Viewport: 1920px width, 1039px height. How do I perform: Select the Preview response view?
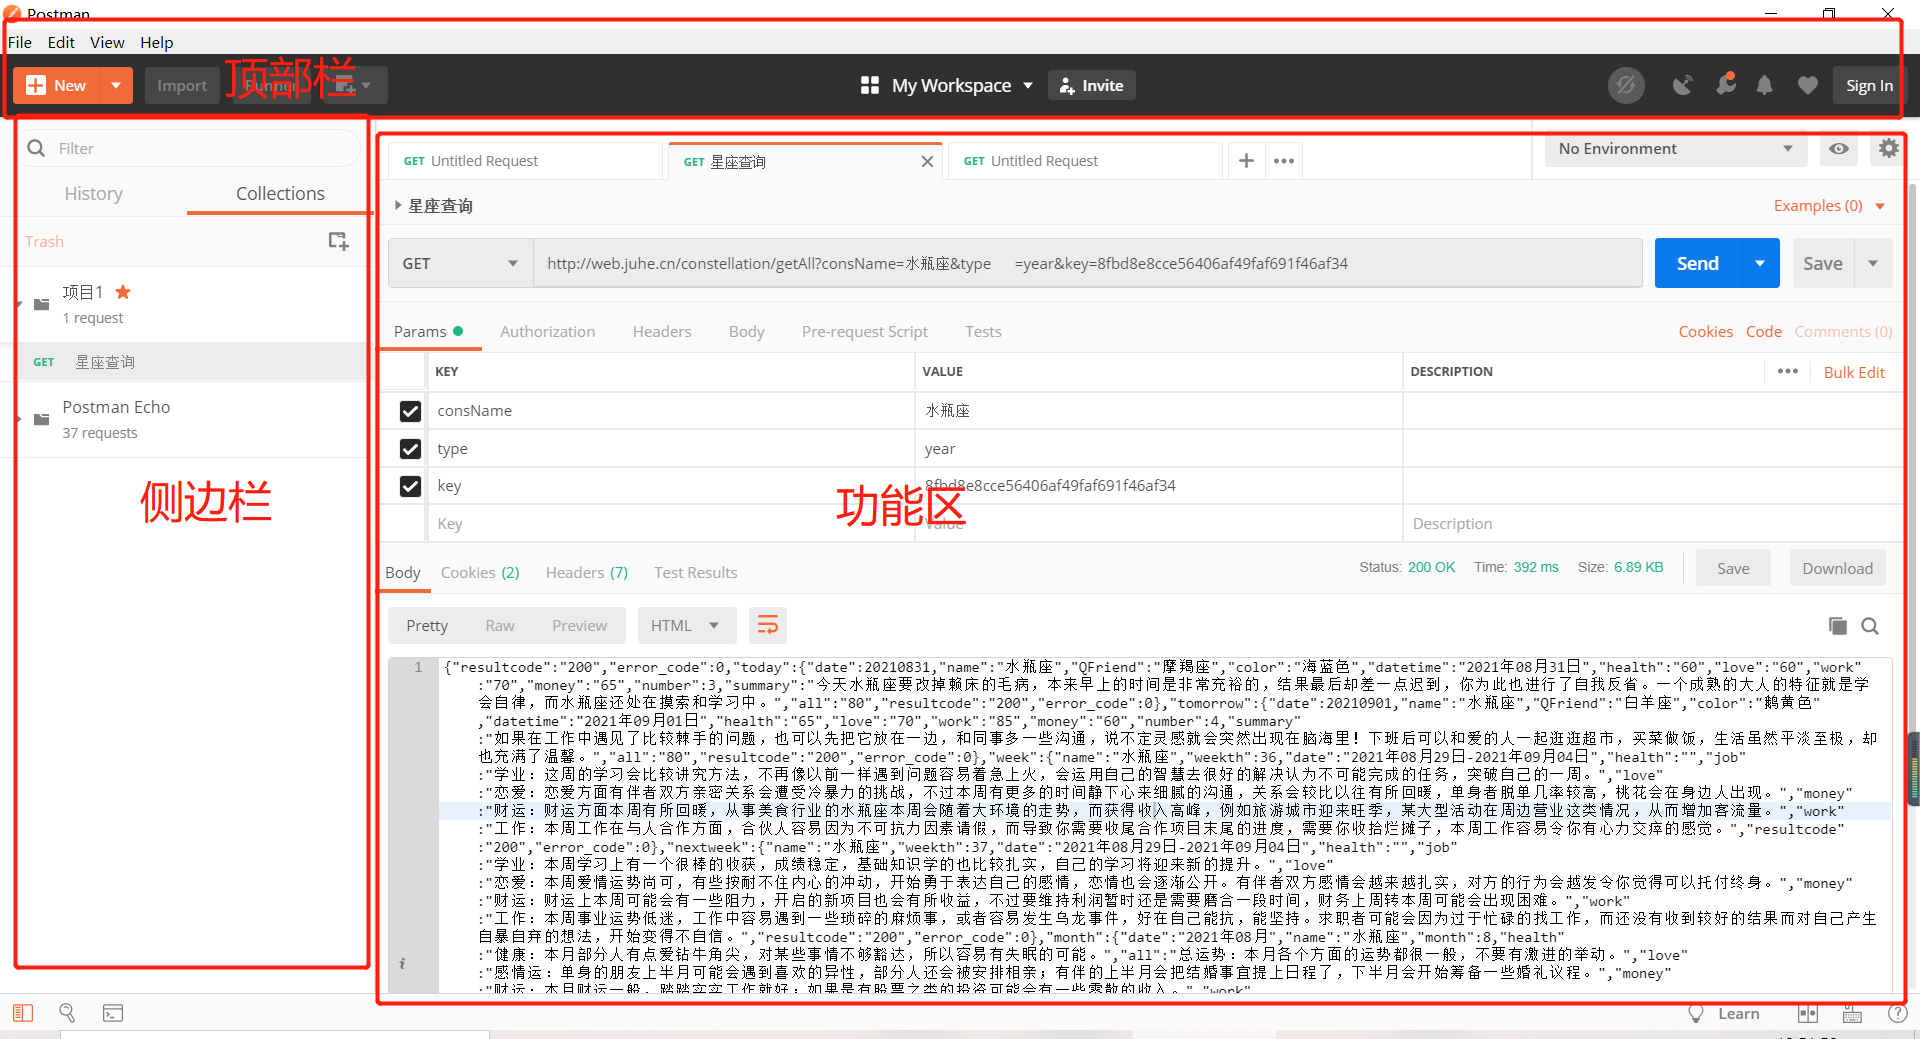click(579, 626)
